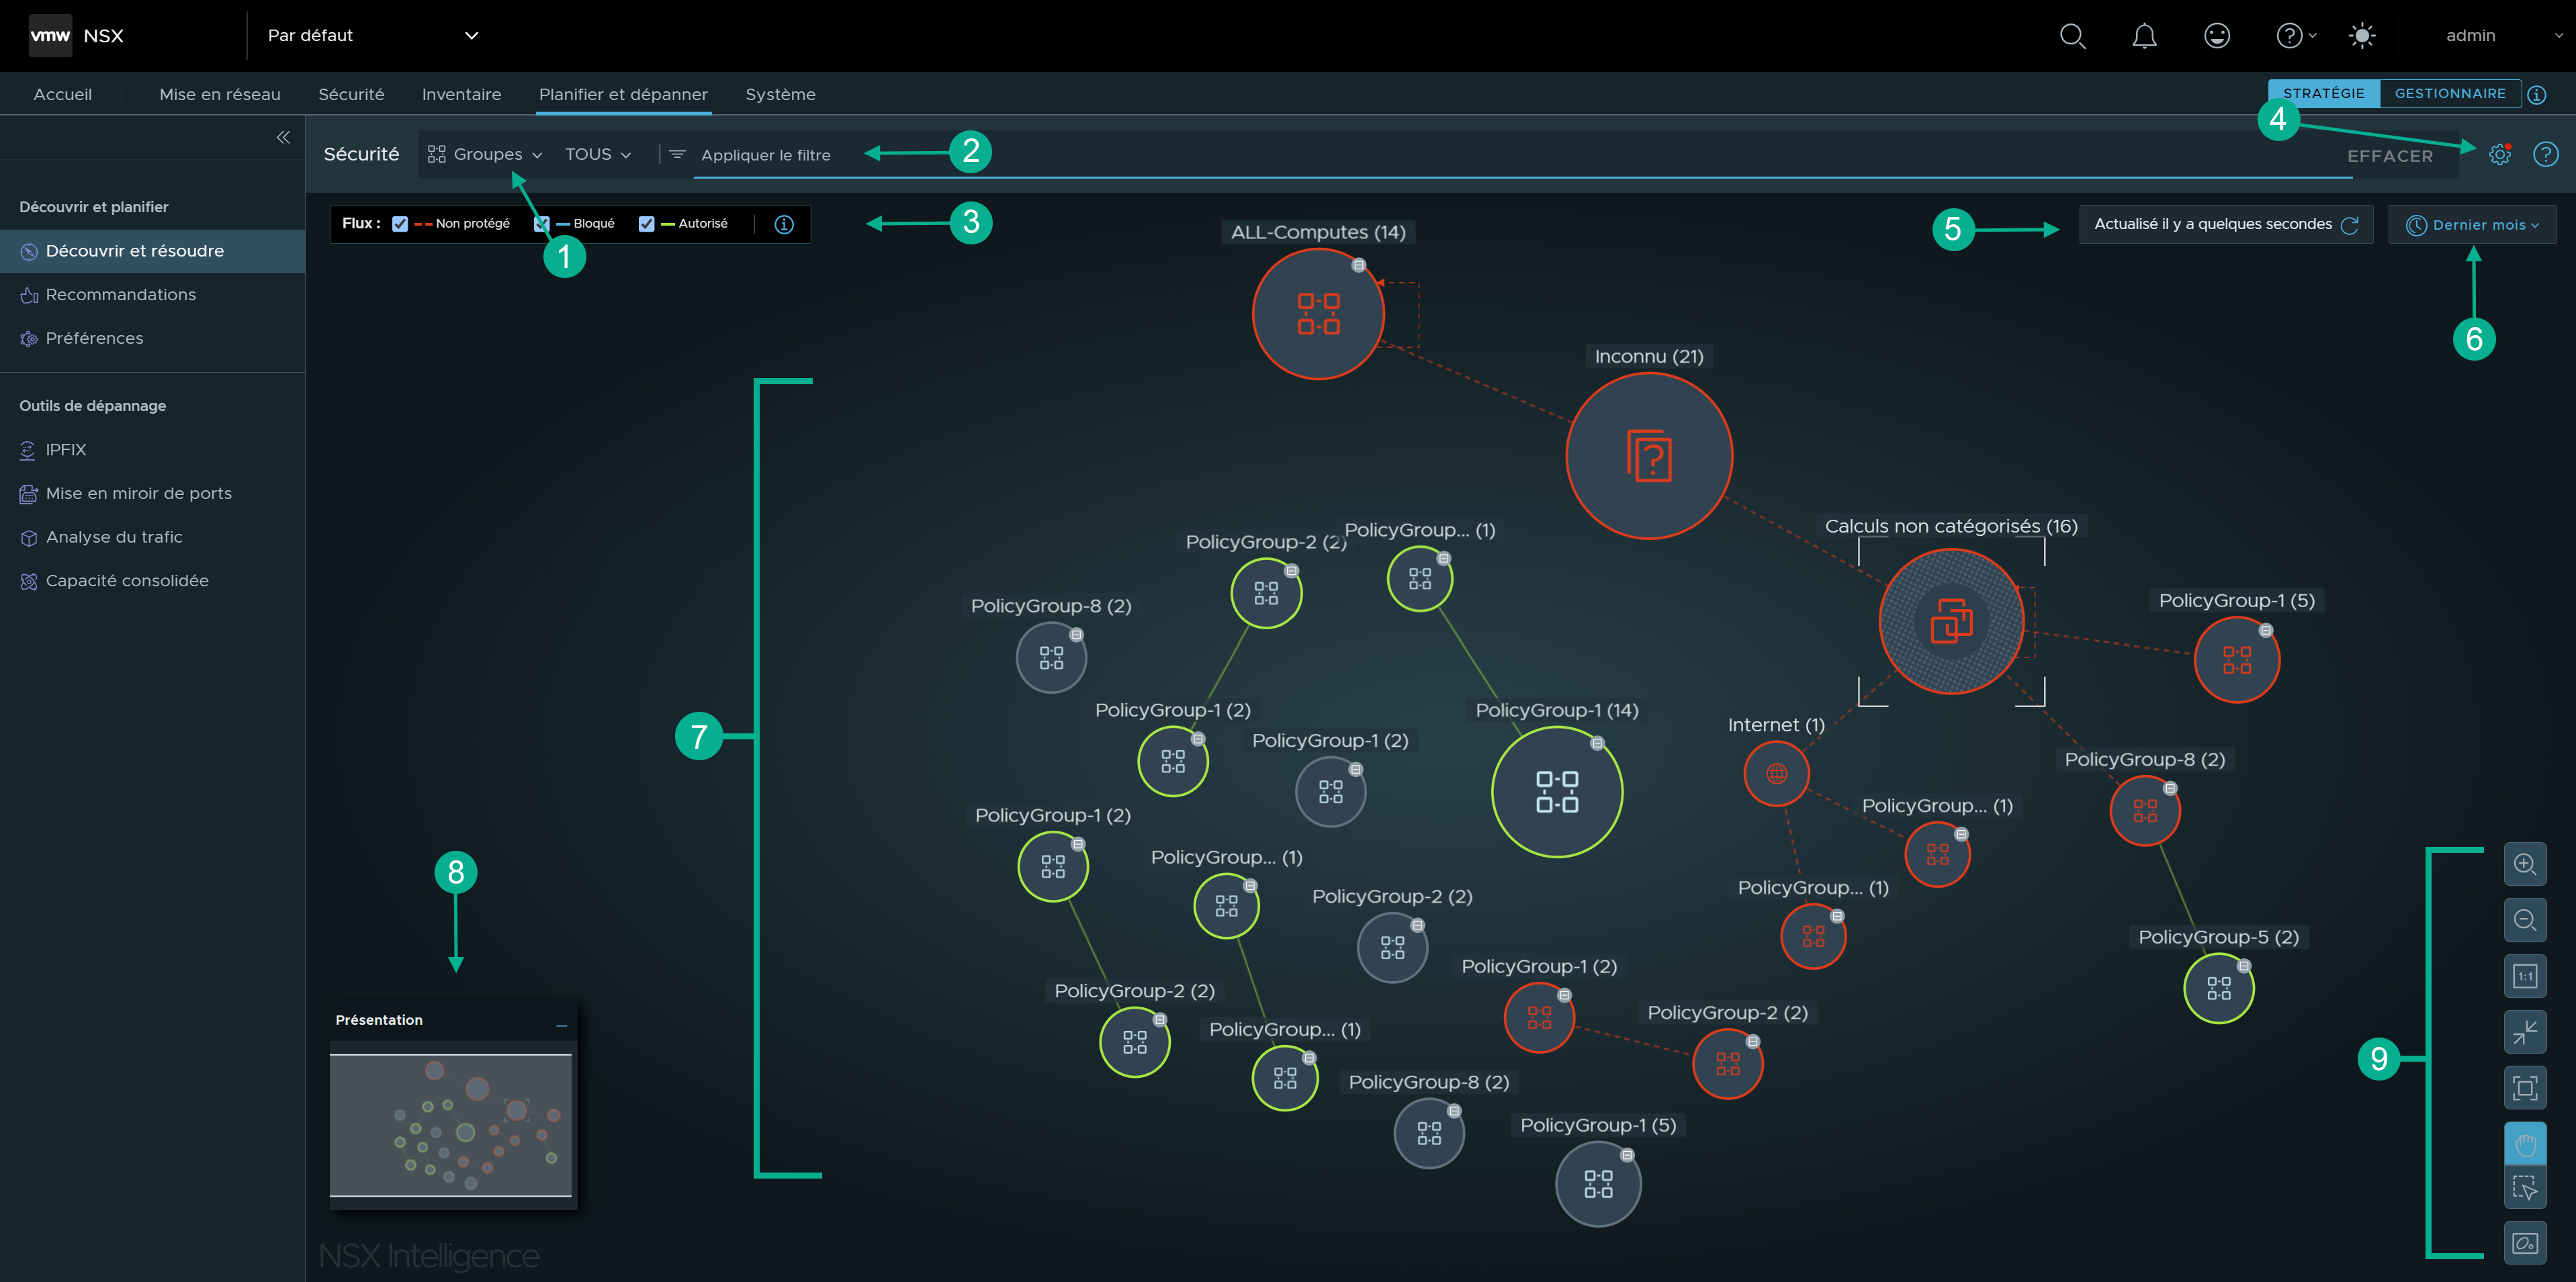
Task: Open the Sécurité tab
Action: pos(351,94)
